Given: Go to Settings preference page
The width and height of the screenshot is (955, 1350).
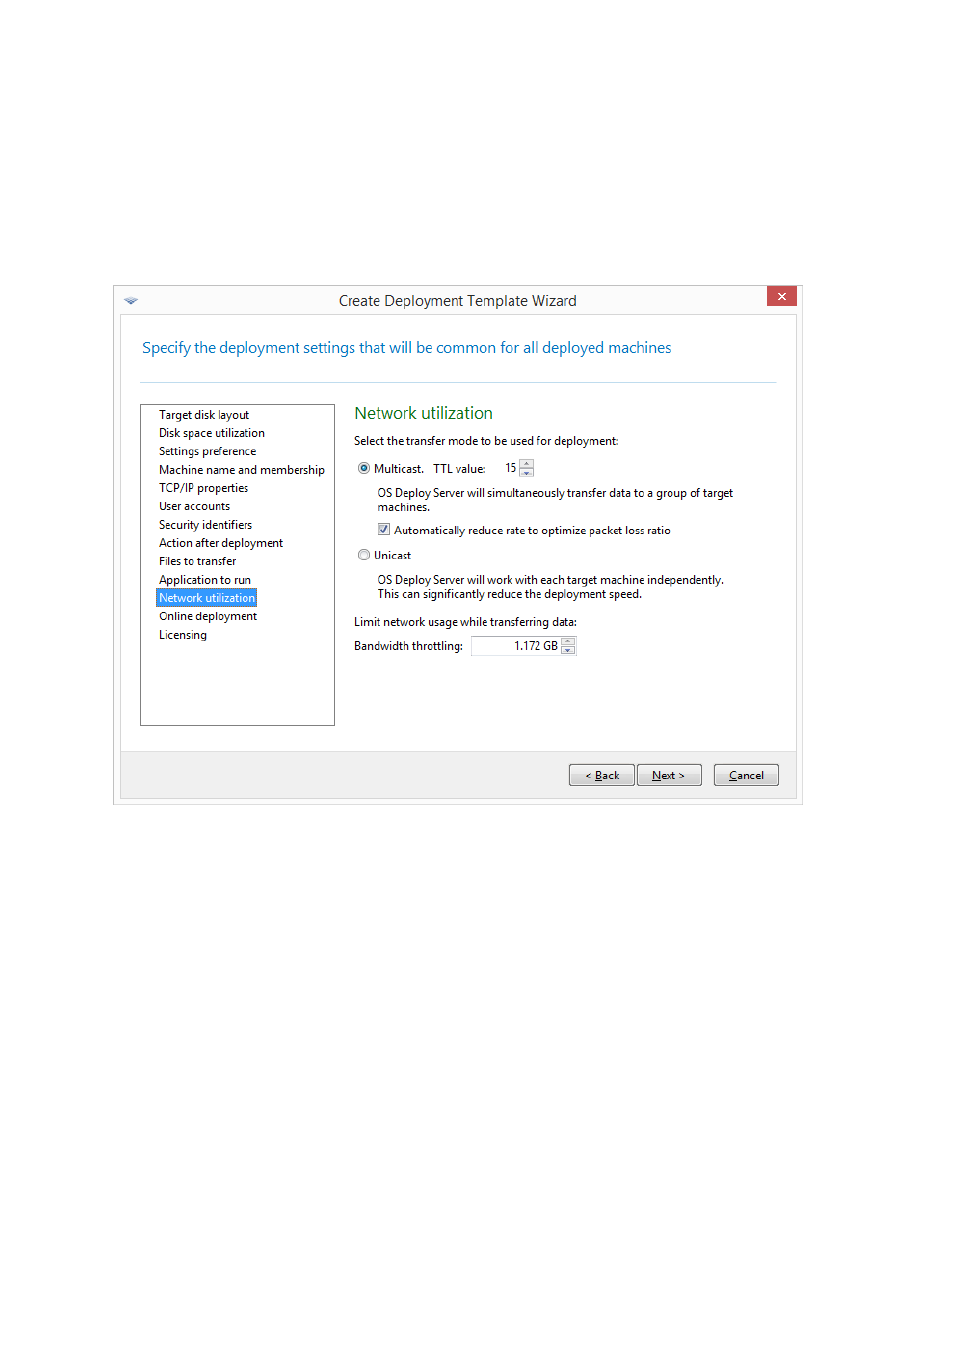Looking at the screenshot, I should click(207, 452).
